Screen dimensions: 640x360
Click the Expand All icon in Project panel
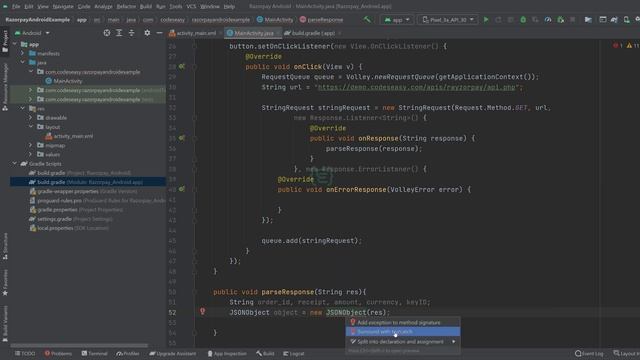[119, 33]
